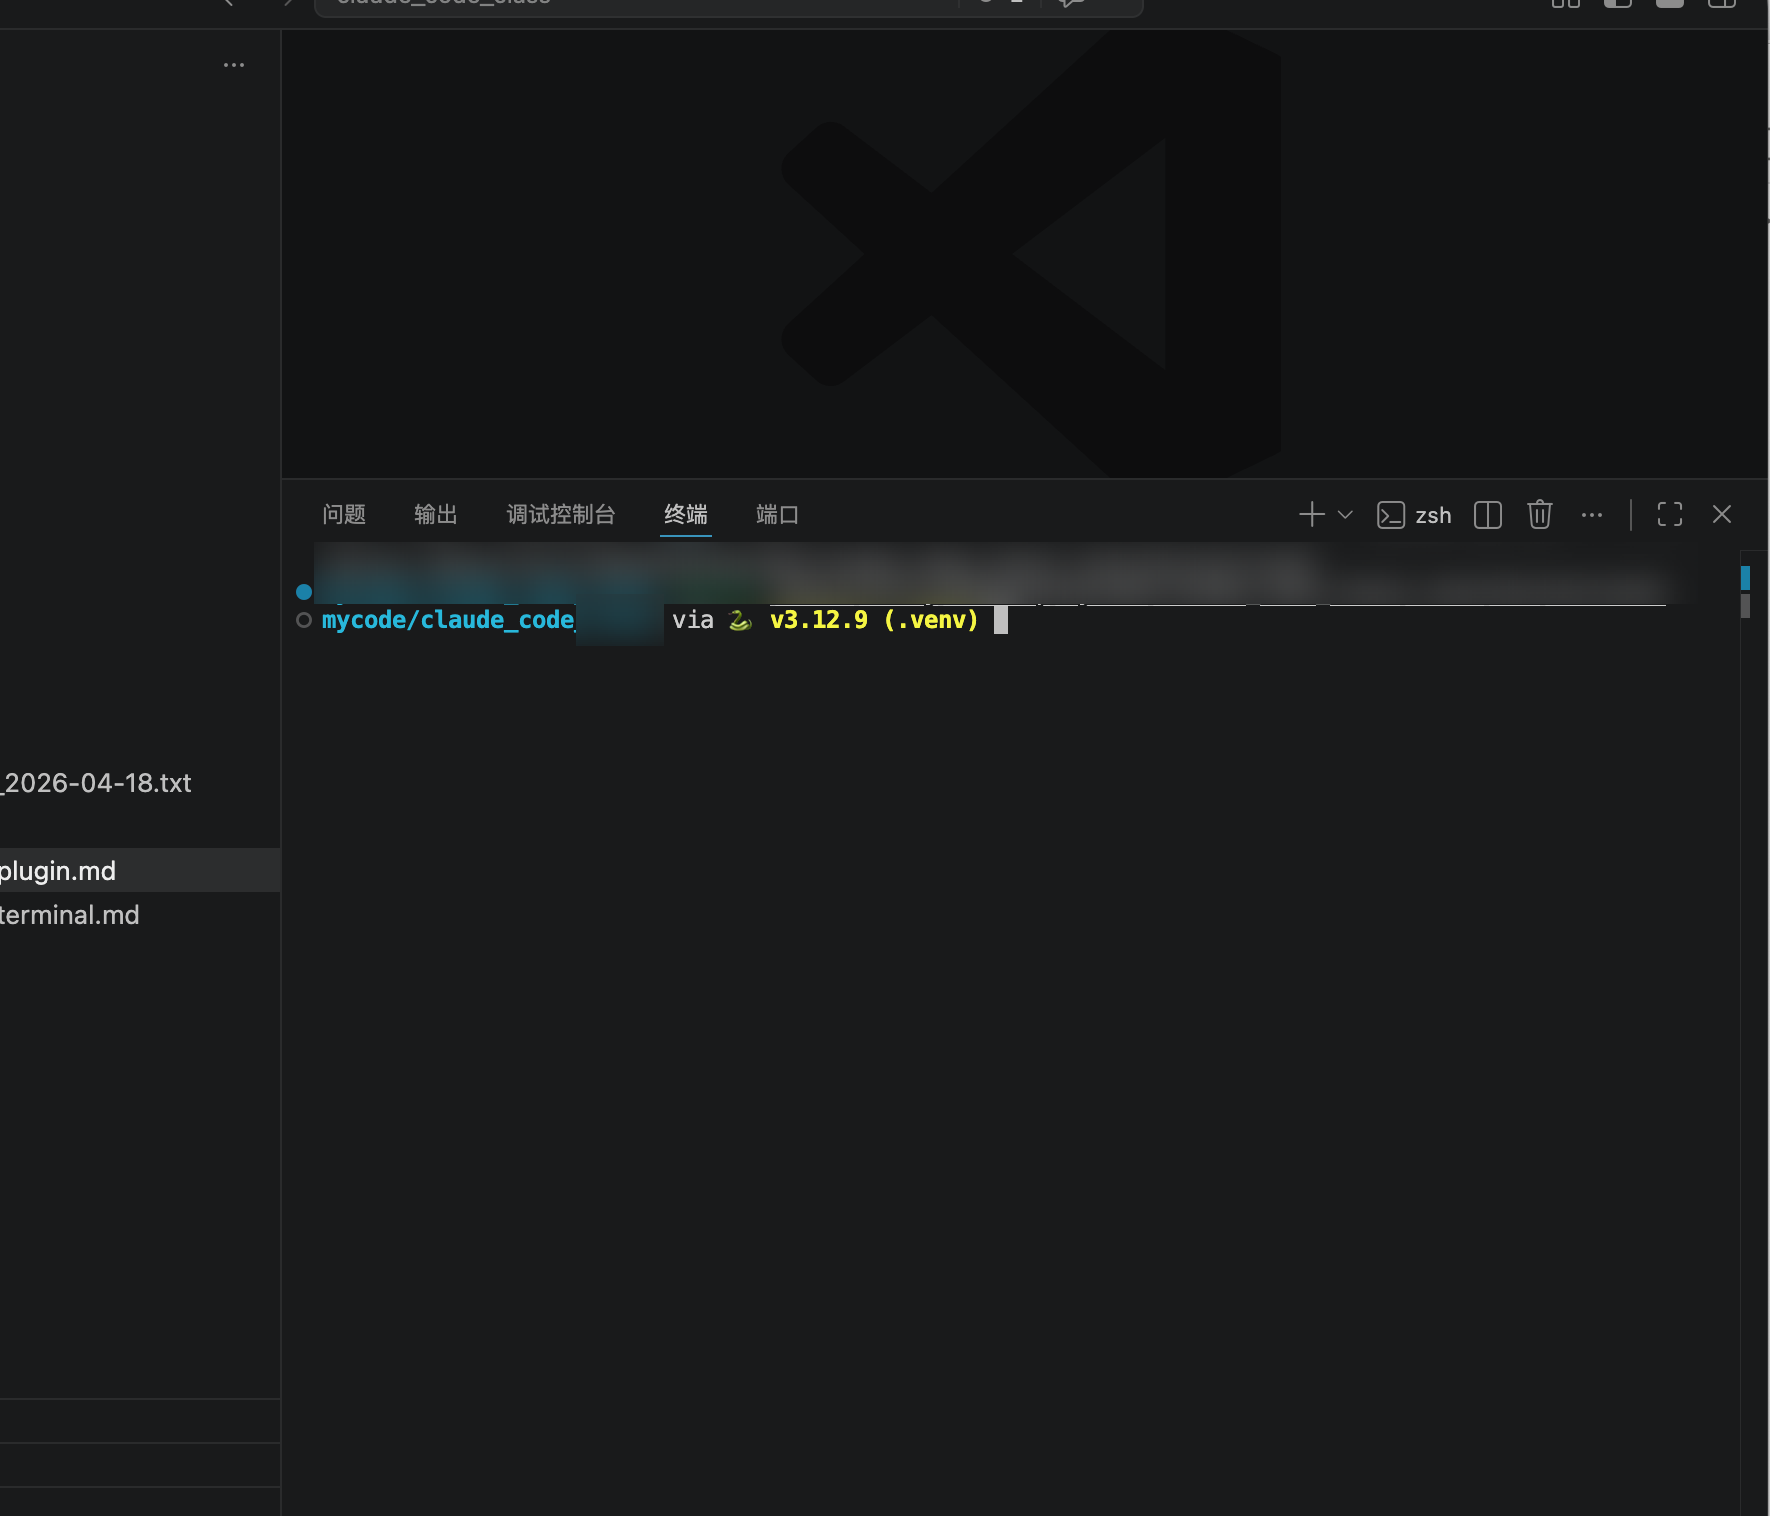Focus the terminal at the cursor block
This screenshot has width=1770, height=1516.
point(1001,620)
